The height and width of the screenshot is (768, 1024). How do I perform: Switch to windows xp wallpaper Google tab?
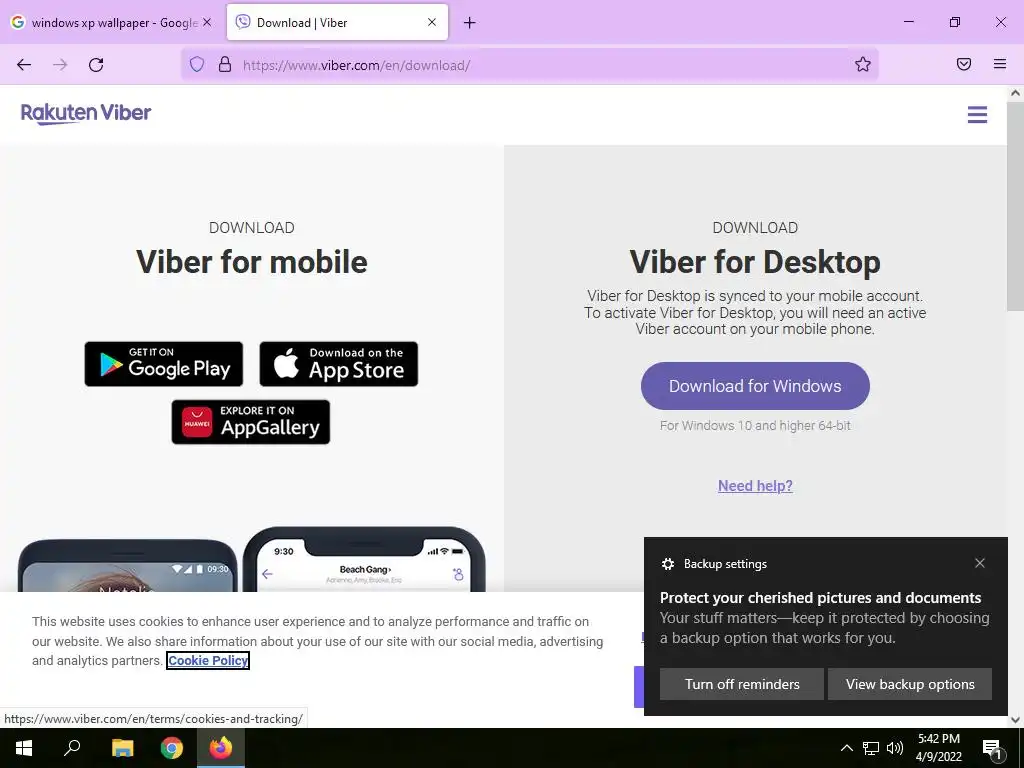(112, 22)
